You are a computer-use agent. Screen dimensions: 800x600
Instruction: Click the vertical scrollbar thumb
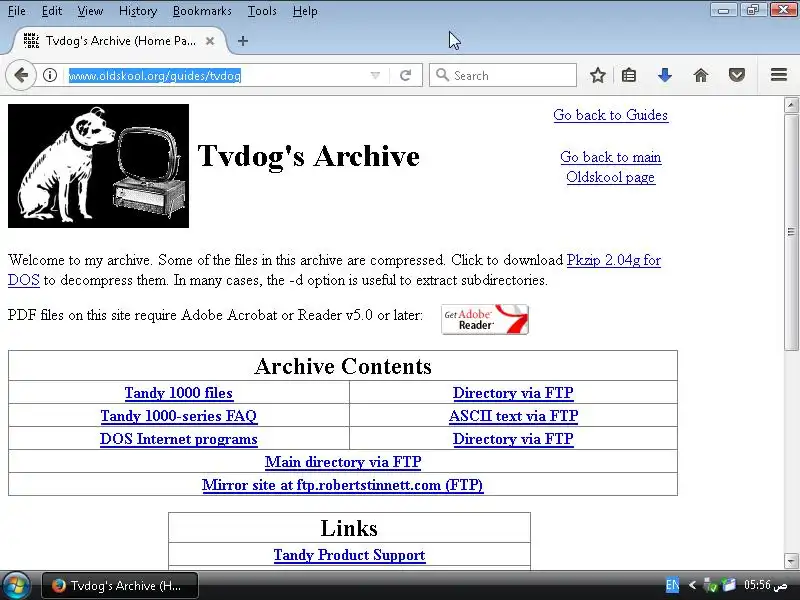coord(791,232)
